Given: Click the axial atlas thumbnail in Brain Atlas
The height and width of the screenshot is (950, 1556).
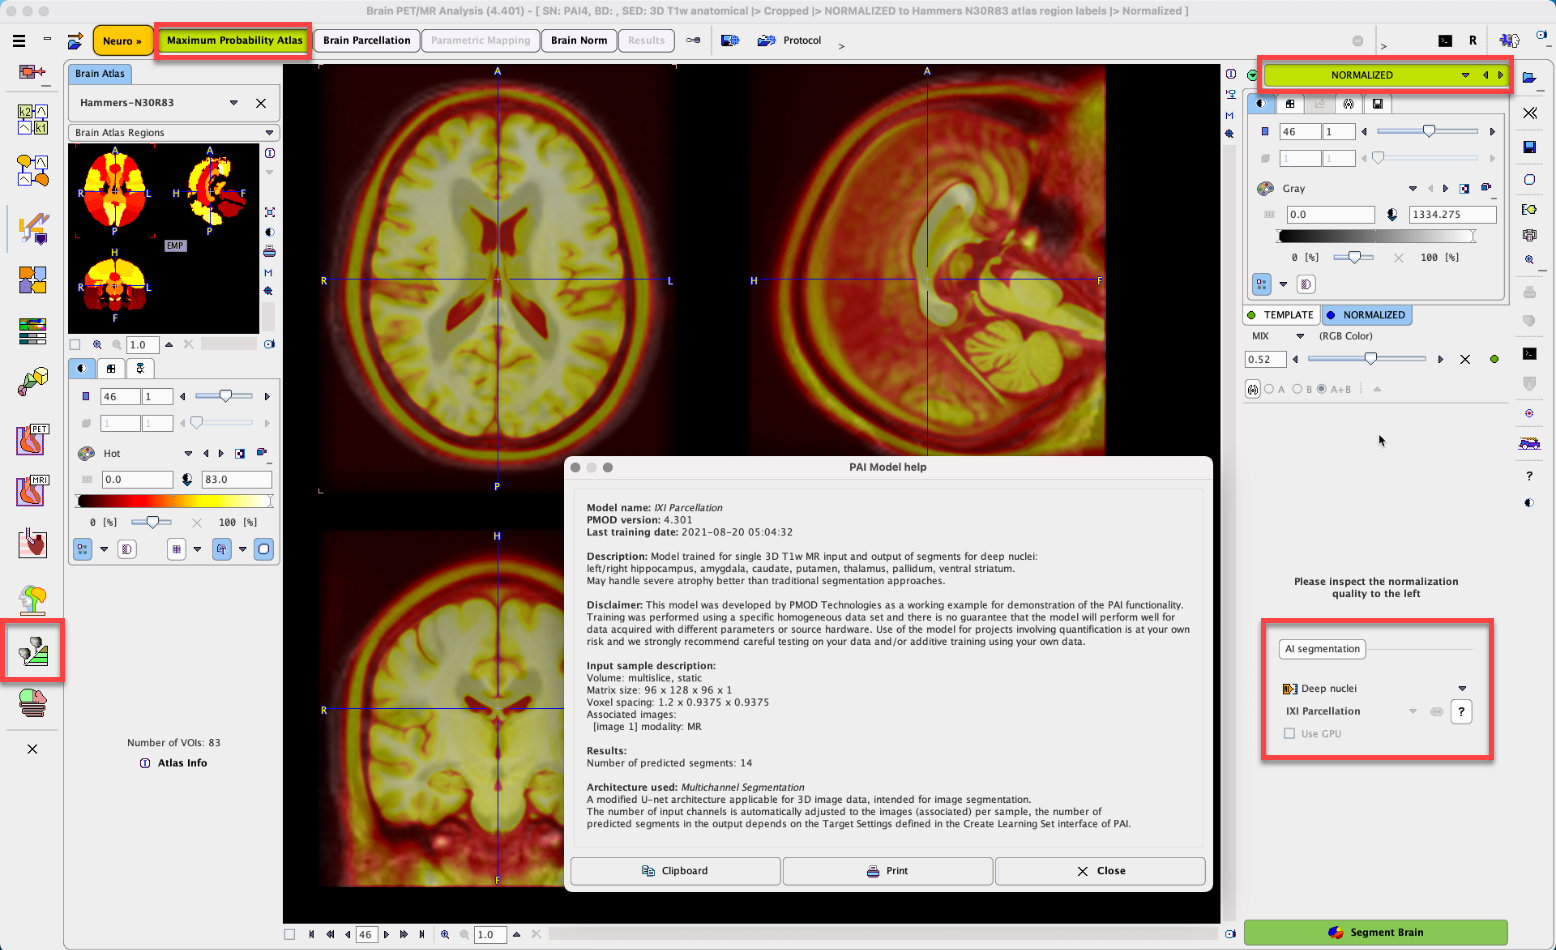Looking at the screenshot, I should (114, 192).
